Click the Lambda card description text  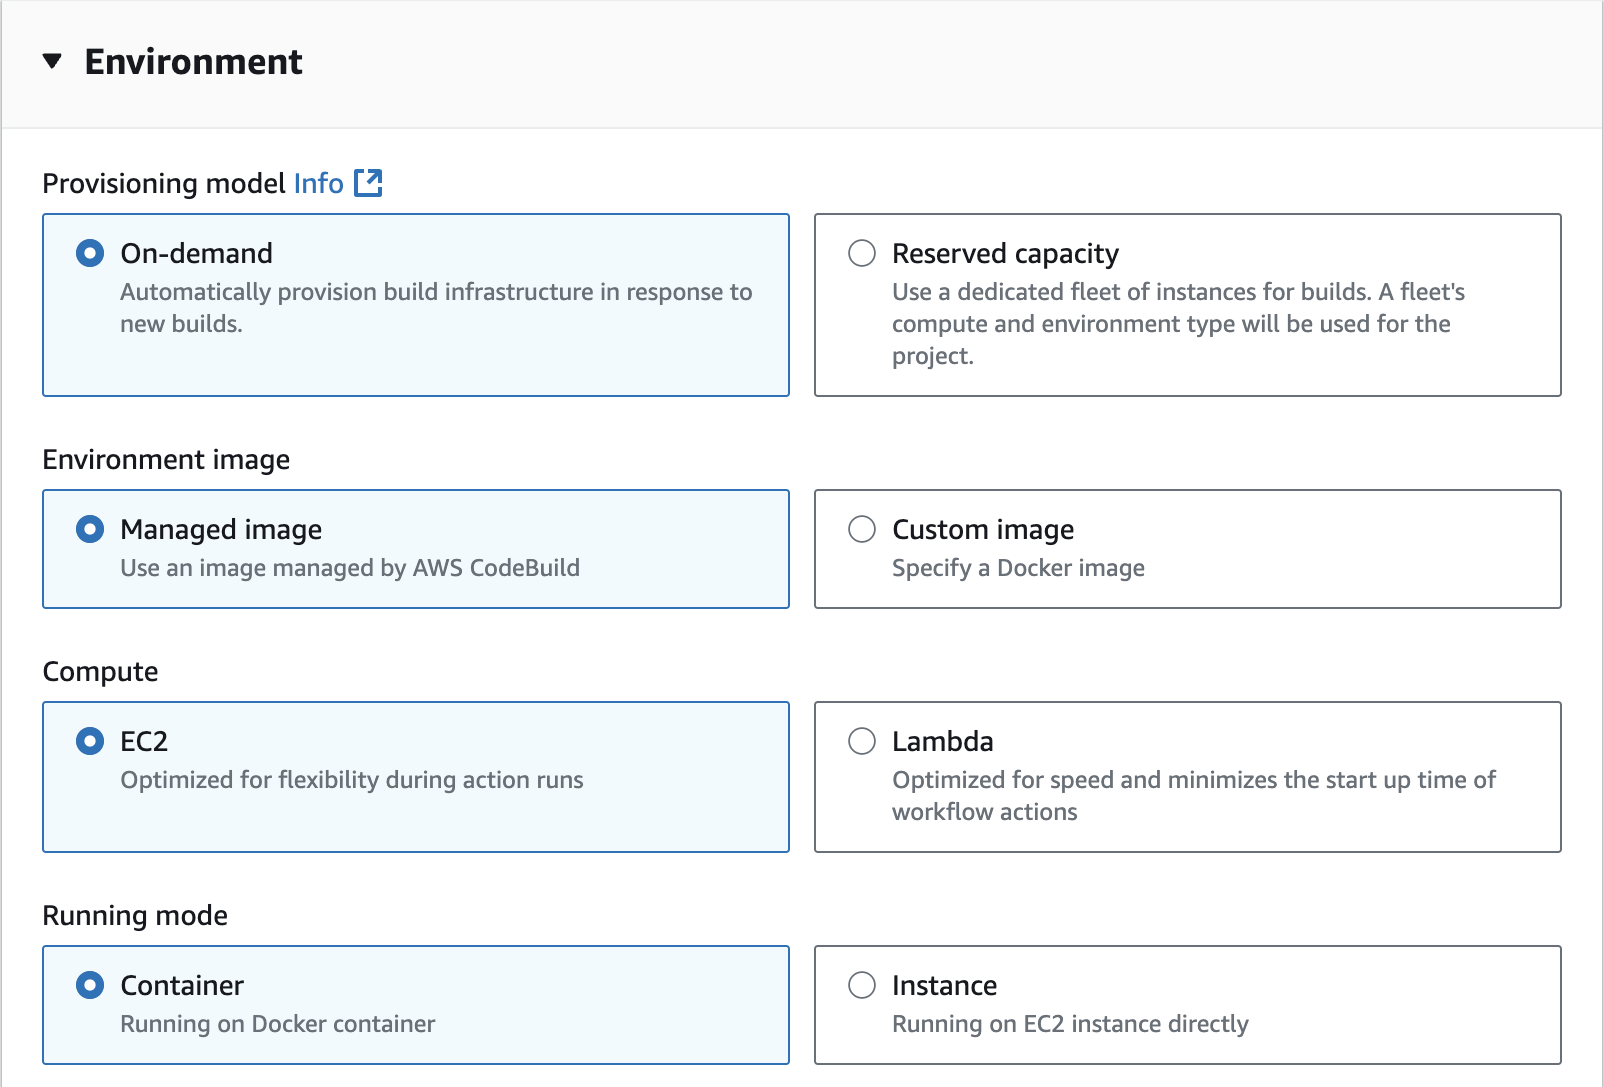click(1193, 795)
